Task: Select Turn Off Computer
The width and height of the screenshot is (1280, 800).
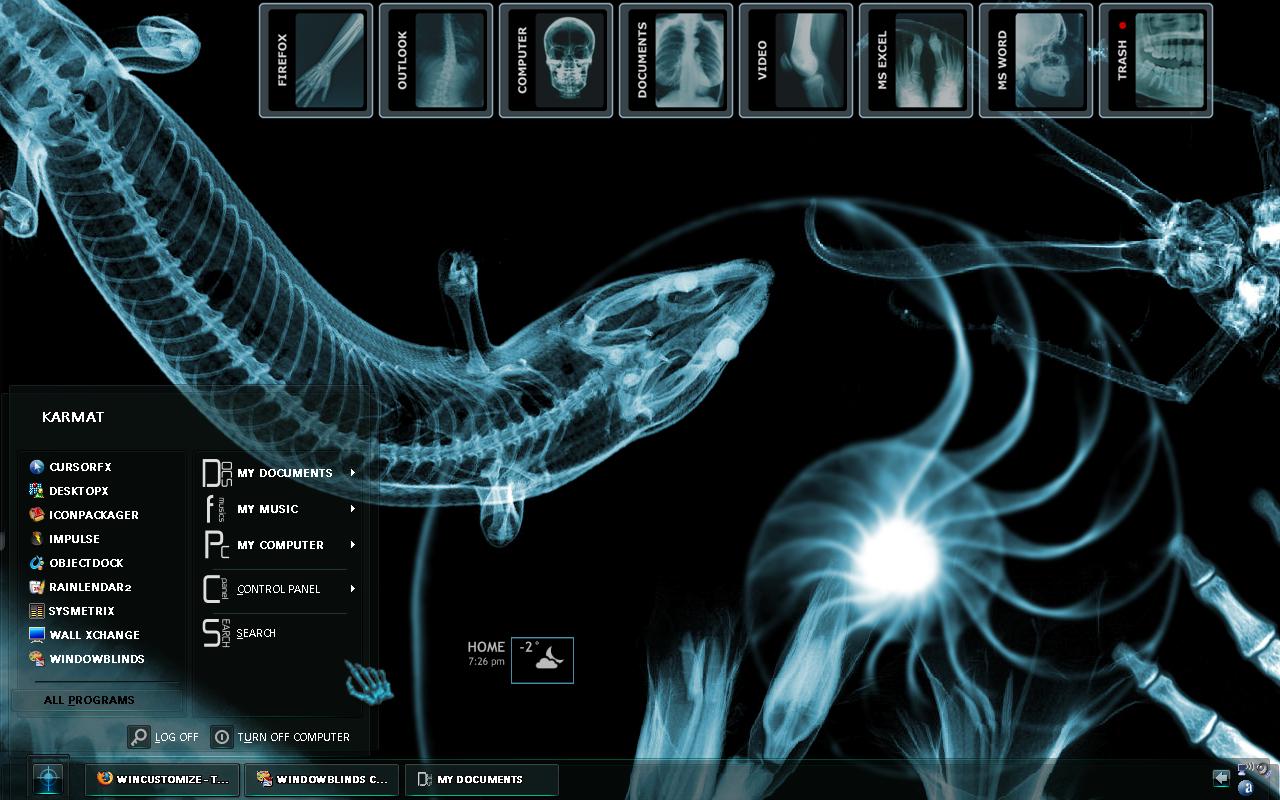Action: tap(281, 737)
